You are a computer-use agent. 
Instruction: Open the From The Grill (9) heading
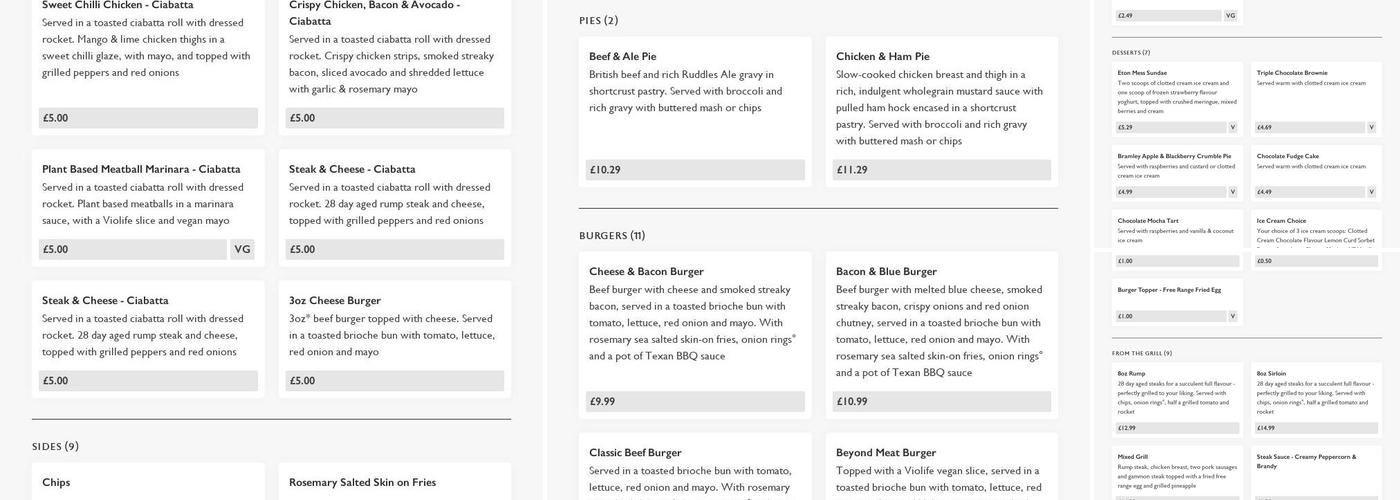1142,353
